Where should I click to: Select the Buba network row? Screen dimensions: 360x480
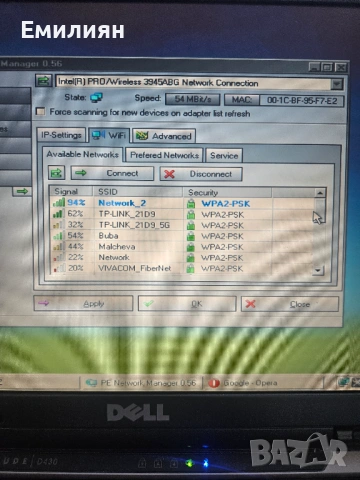(182, 236)
